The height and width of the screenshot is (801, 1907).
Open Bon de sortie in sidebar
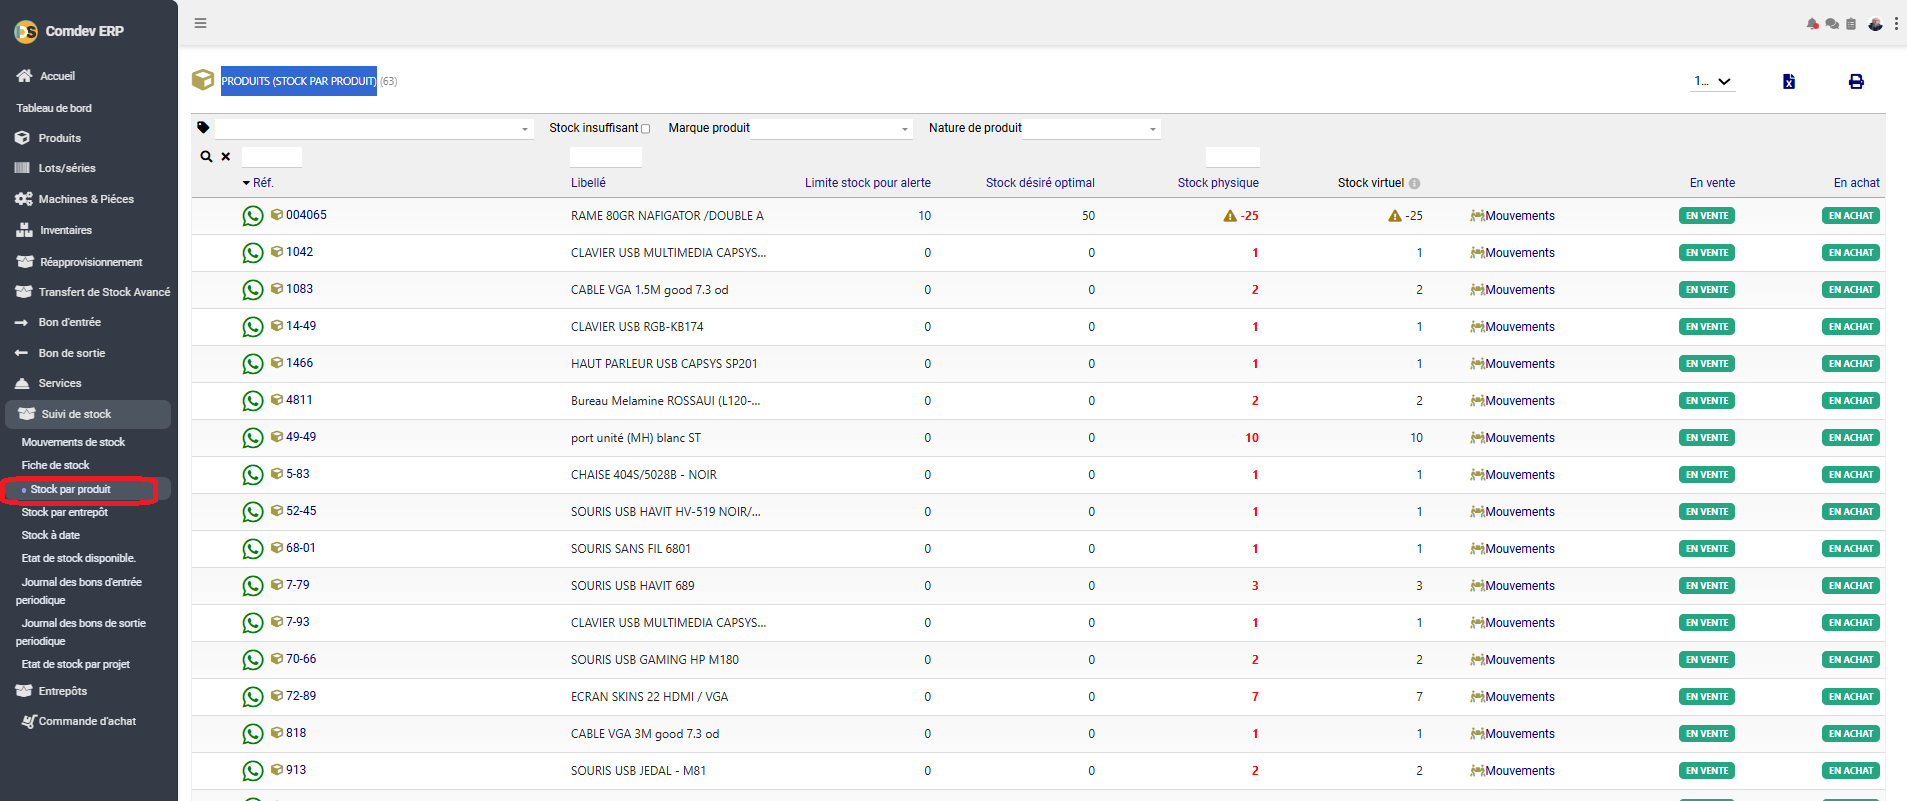71,353
